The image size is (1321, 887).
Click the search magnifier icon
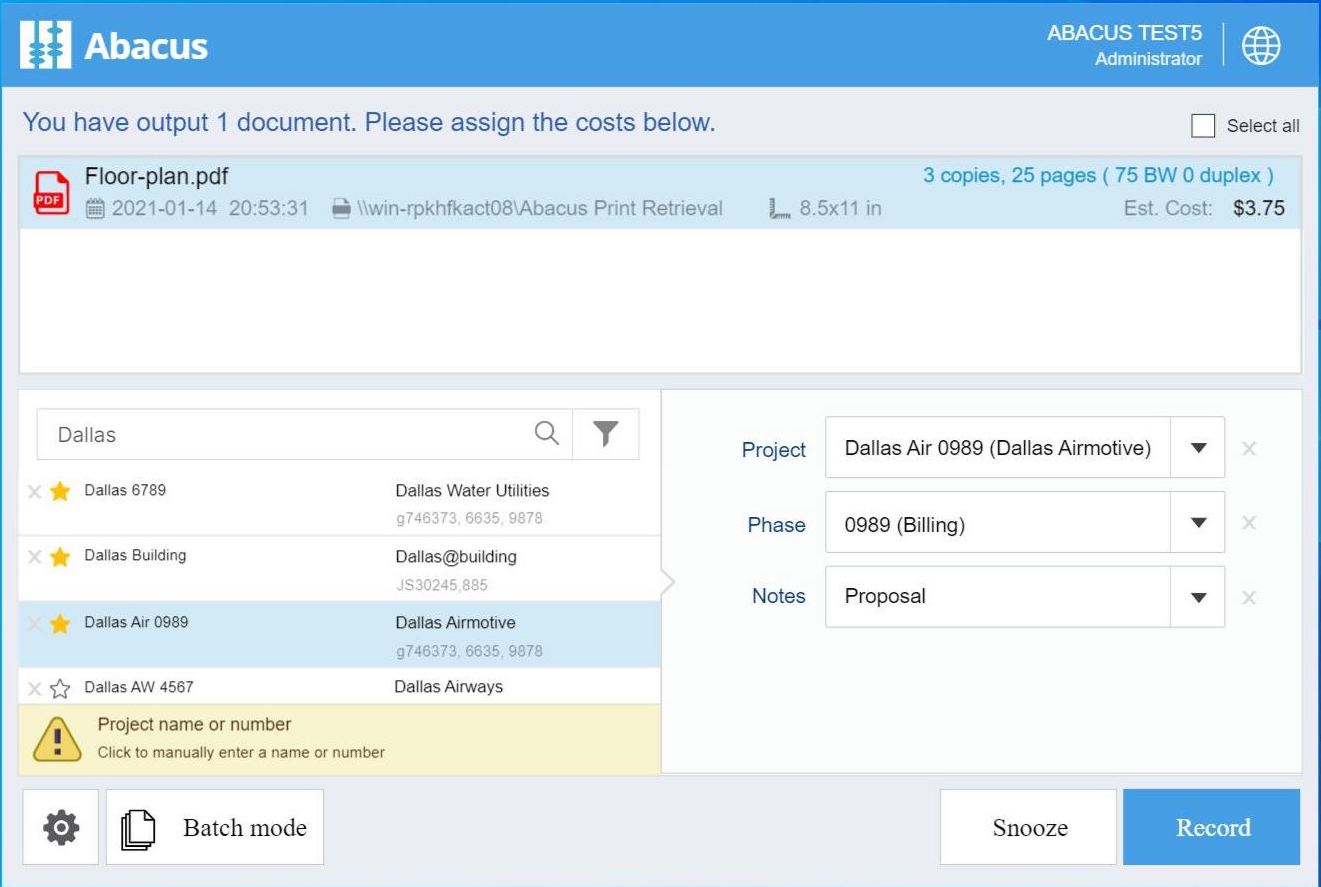point(546,433)
